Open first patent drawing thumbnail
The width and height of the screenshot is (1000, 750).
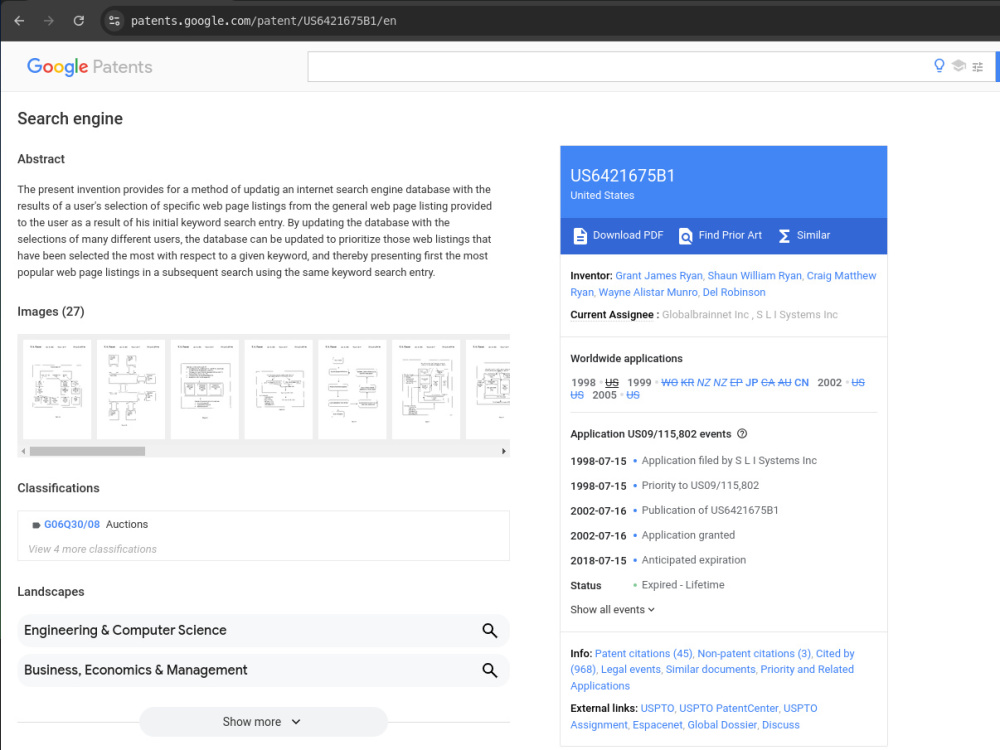(x=57, y=389)
